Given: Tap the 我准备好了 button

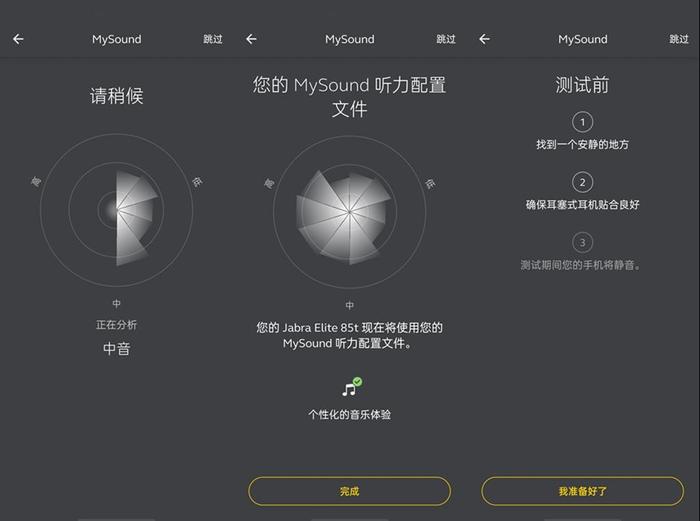Looking at the screenshot, I should [x=582, y=491].
